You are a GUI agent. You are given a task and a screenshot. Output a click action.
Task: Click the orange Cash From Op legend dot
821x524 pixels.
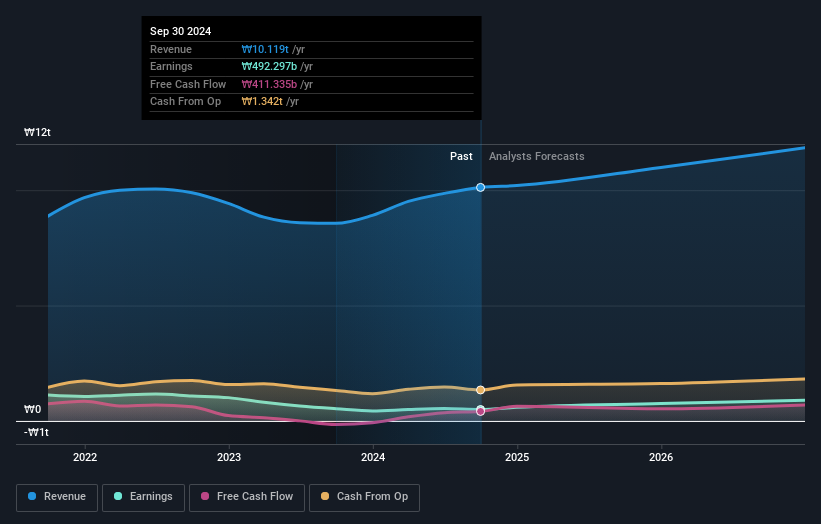click(x=325, y=496)
